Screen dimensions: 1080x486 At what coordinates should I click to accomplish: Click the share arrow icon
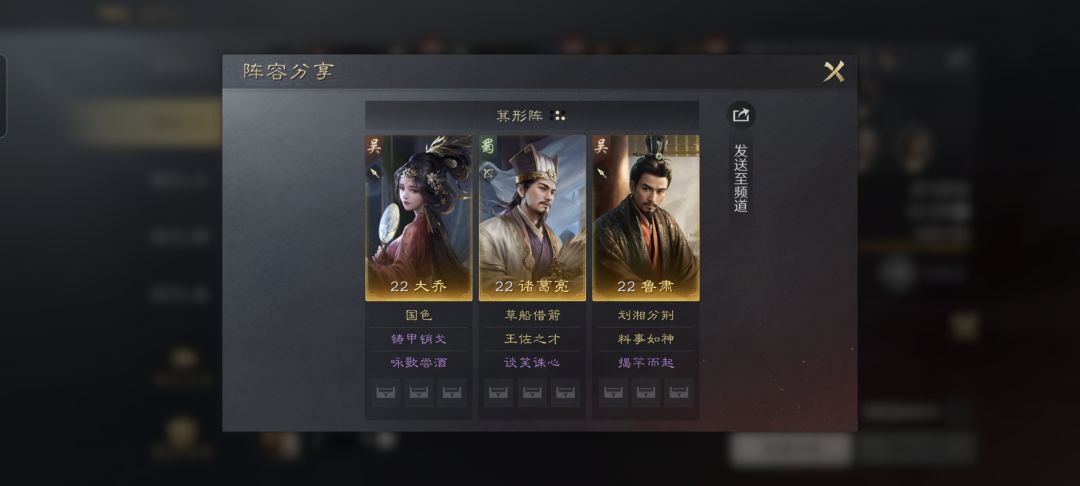(x=740, y=116)
